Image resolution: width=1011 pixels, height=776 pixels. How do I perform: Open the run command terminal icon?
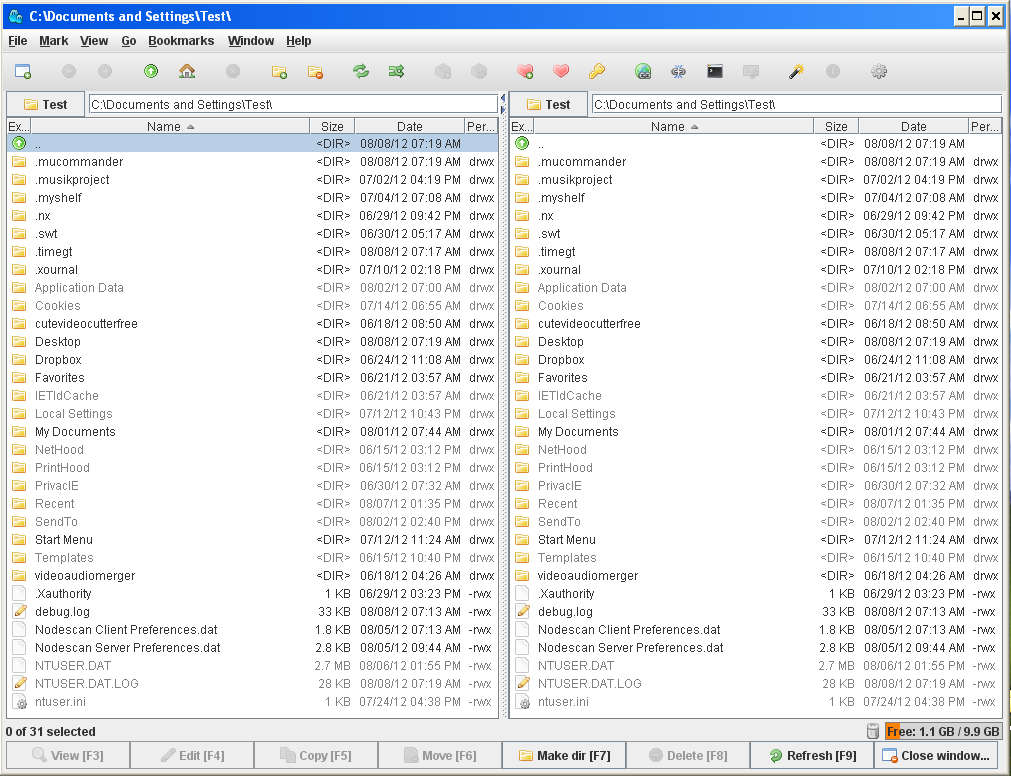coord(714,71)
